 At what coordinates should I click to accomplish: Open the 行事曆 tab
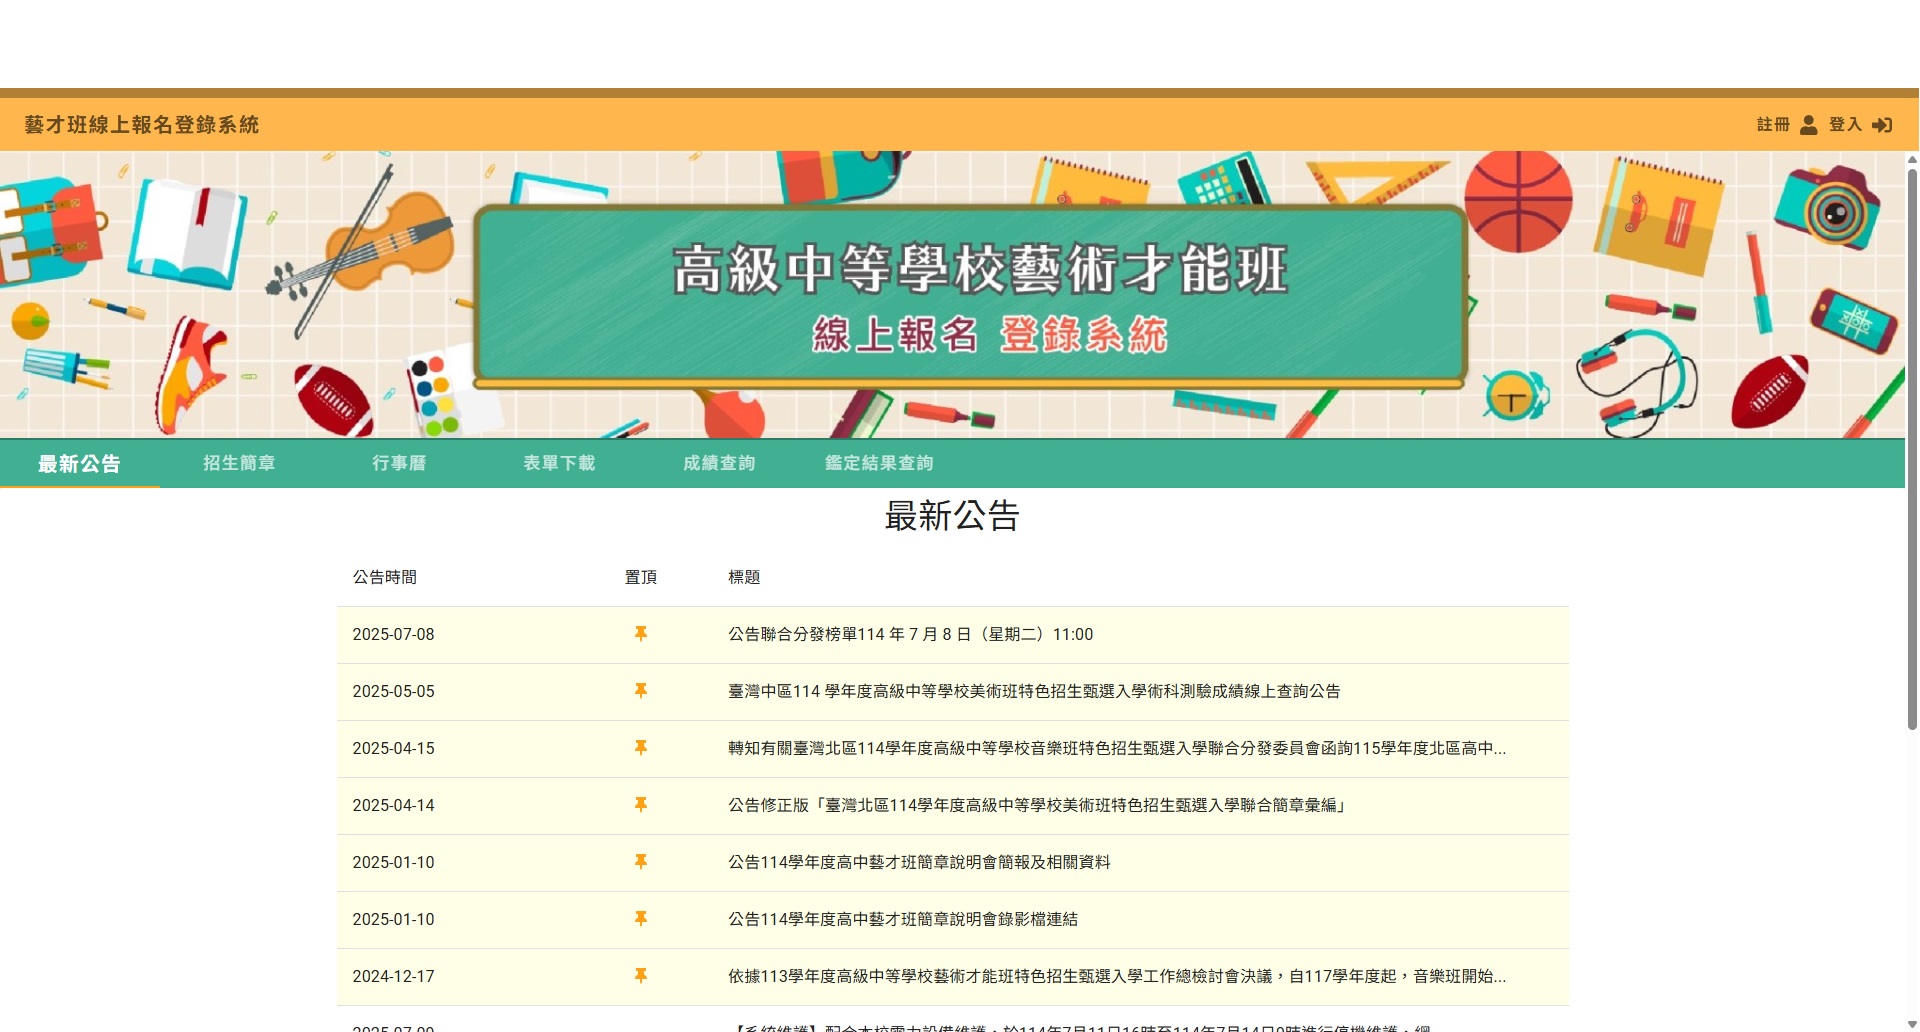tap(398, 463)
